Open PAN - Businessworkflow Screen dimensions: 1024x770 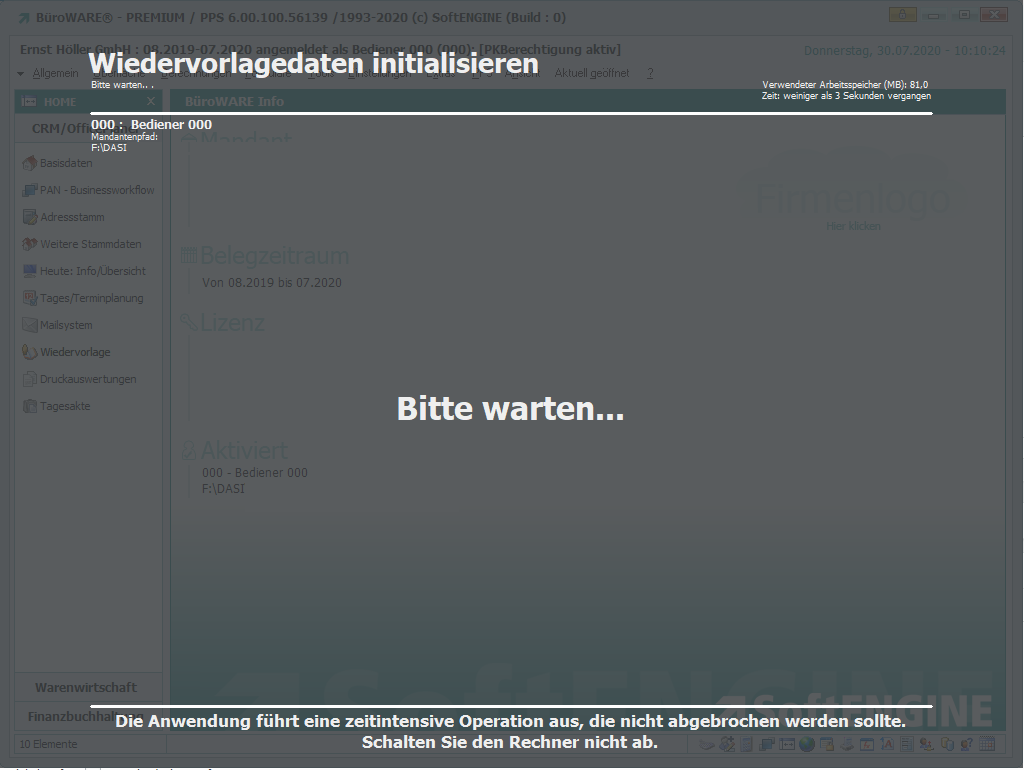pos(96,190)
